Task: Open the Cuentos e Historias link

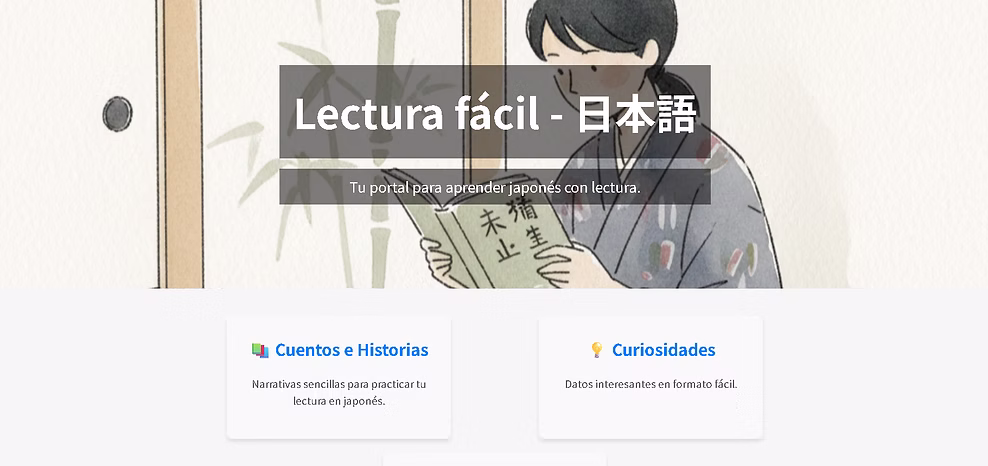Action: tap(352, 350)
